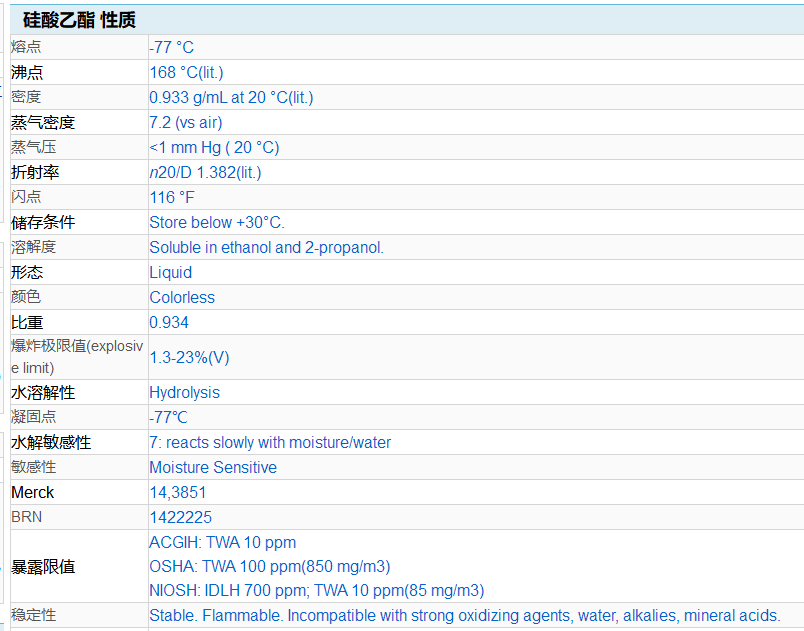Screen dimensions: 804x631
Task: Open refractive index n20/D 1.382(lit.) link
Action: 205,172
